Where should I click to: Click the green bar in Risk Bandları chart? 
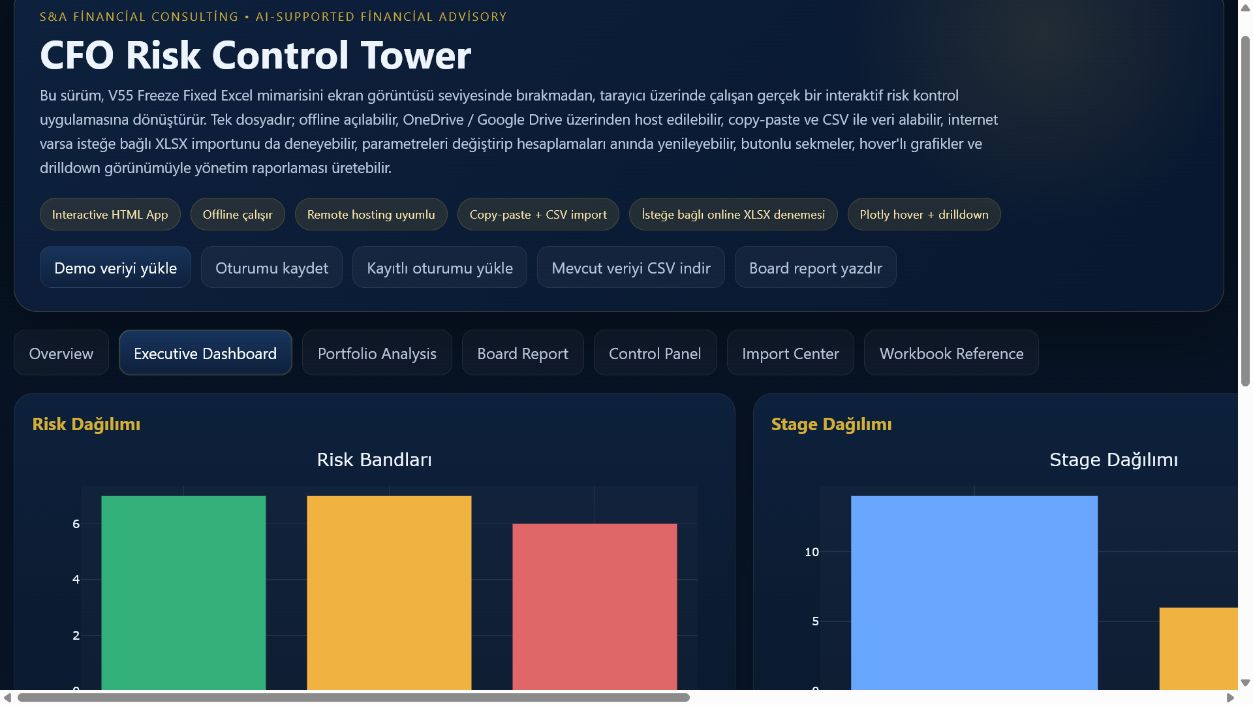[183, 592]
